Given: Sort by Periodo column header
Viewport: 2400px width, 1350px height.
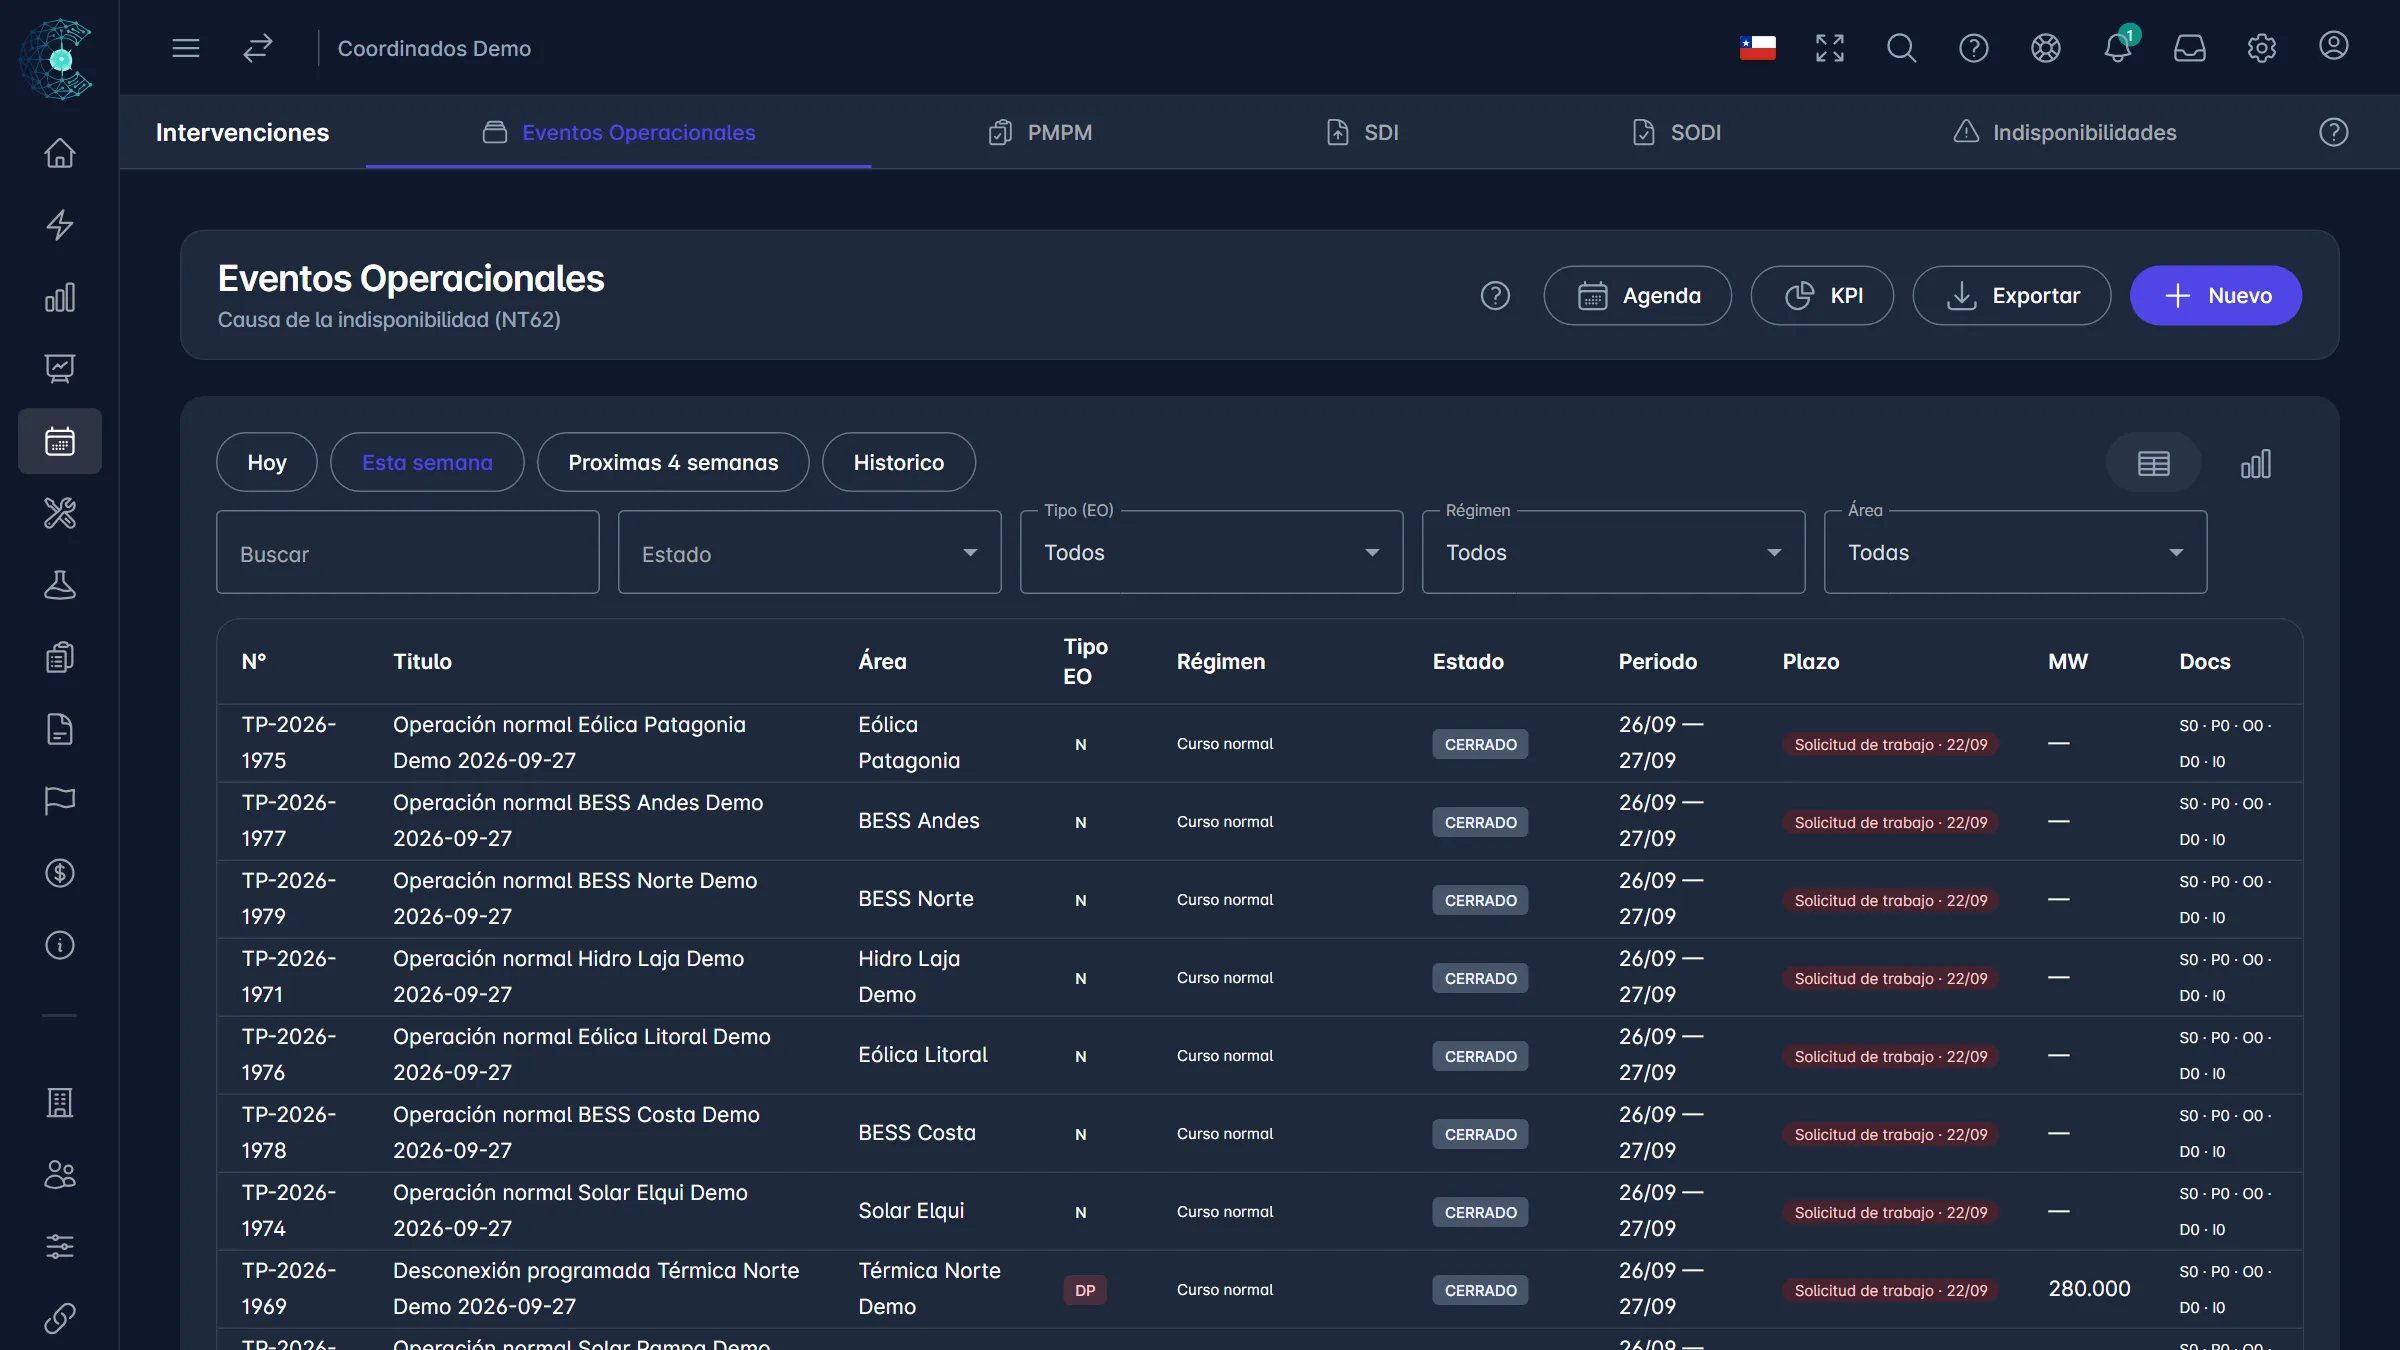Looking at the screenshot, I should pos(1657,662).
